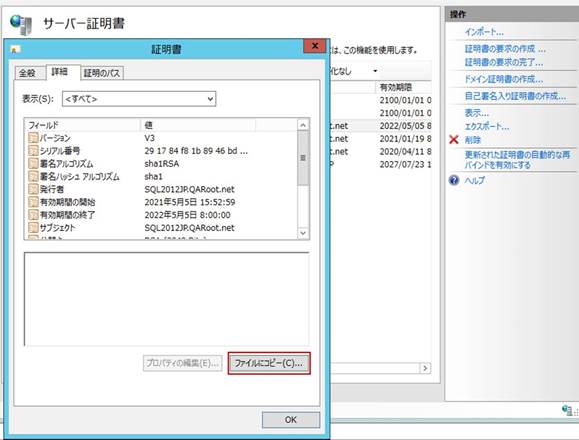Click field list scroll down arrow
This screenshot has height=440, width=579.
[303, 233]
